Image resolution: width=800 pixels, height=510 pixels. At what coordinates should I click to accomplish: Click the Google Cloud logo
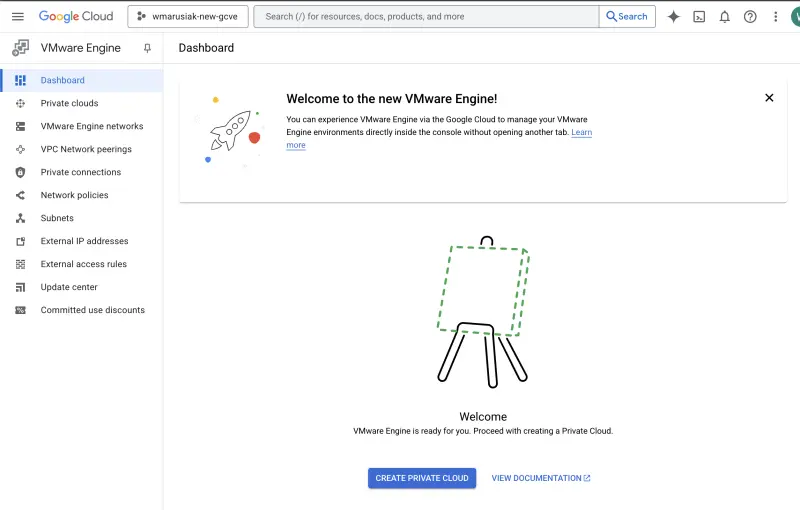(x=76, y=16)
